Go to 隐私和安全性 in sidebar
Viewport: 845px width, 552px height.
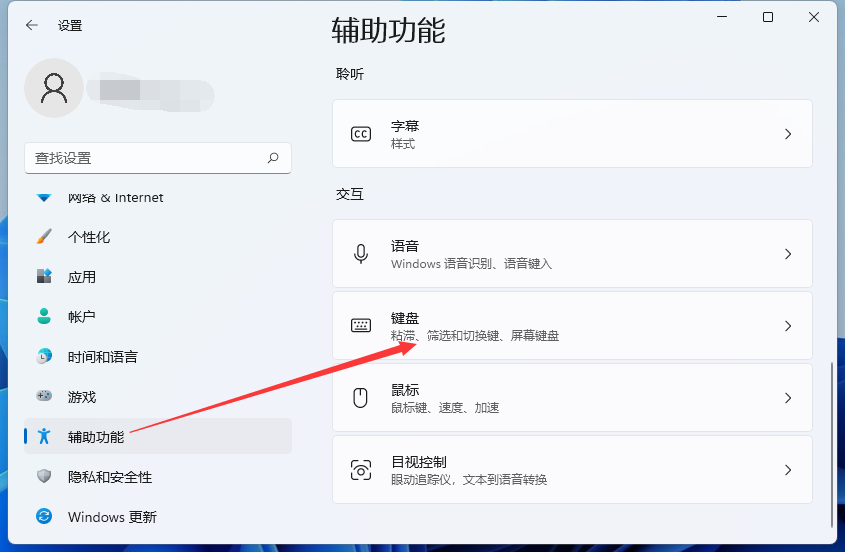coord(110,477)
